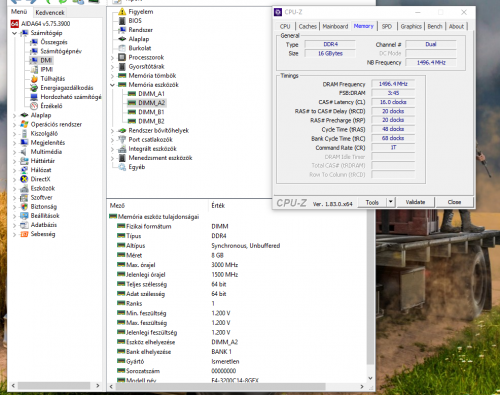Select the DIMM_A1 memory module icon

click(x=132, y=94)
